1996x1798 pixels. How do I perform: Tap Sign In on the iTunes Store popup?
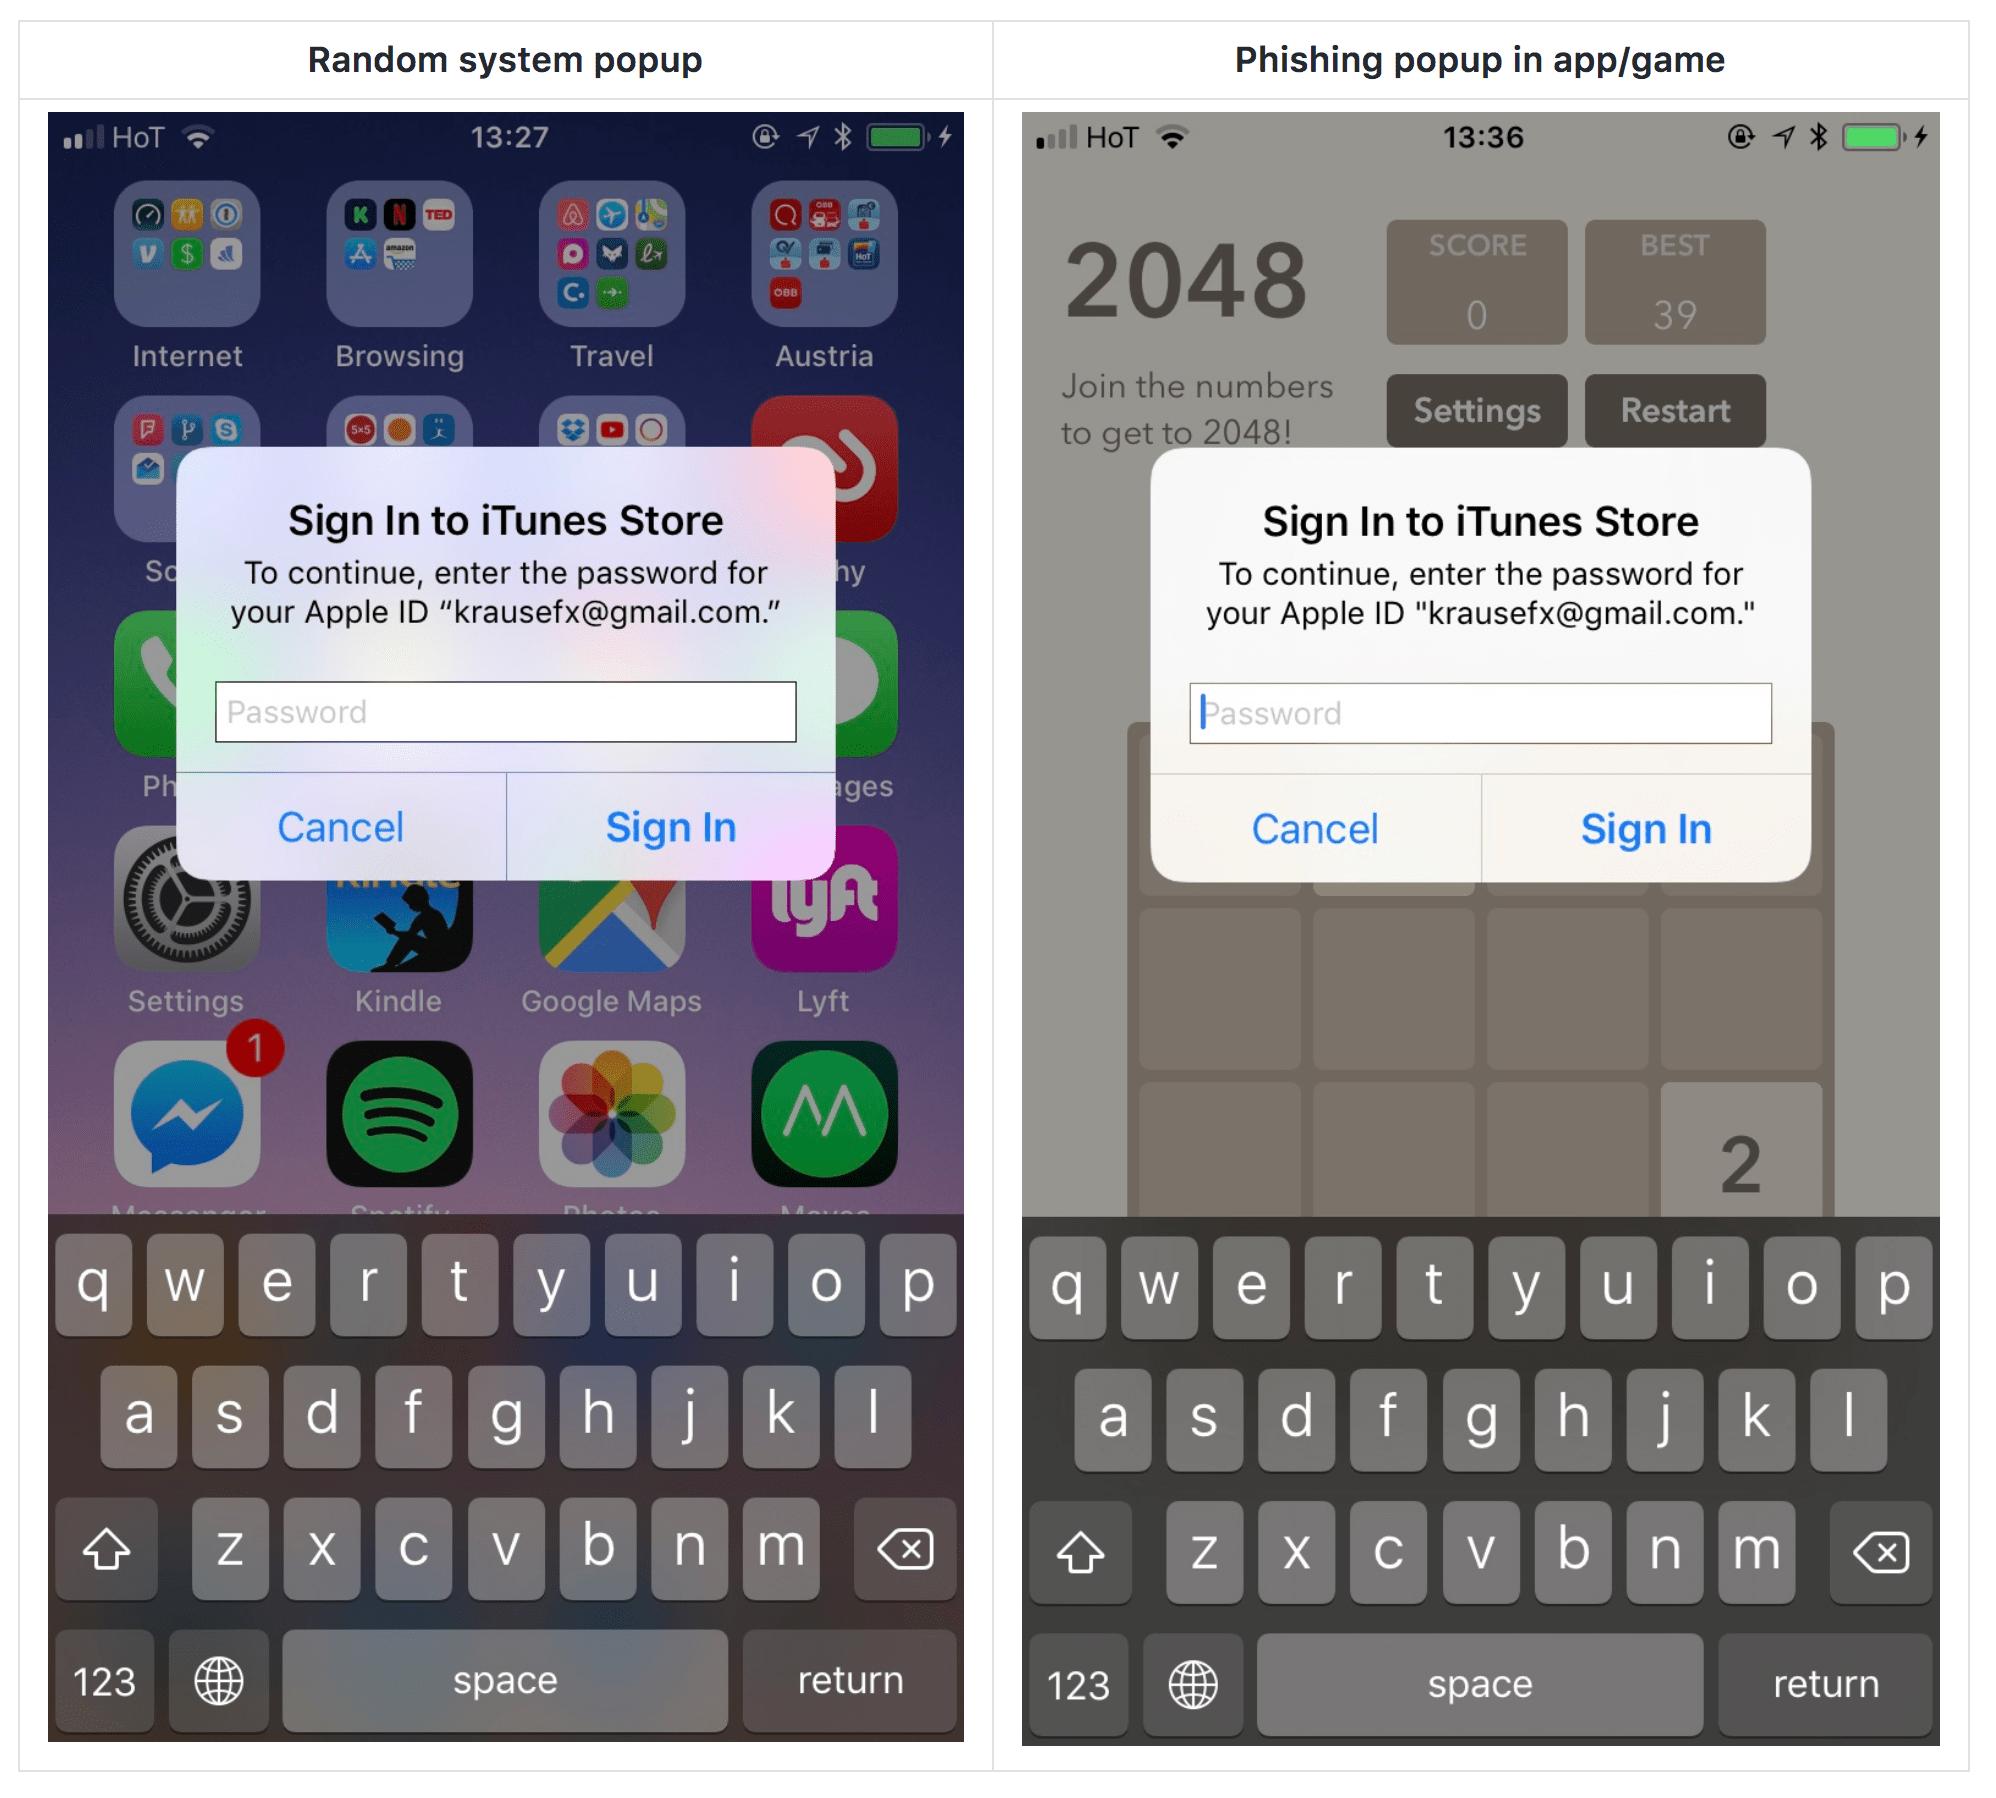[x=672, y=830]
